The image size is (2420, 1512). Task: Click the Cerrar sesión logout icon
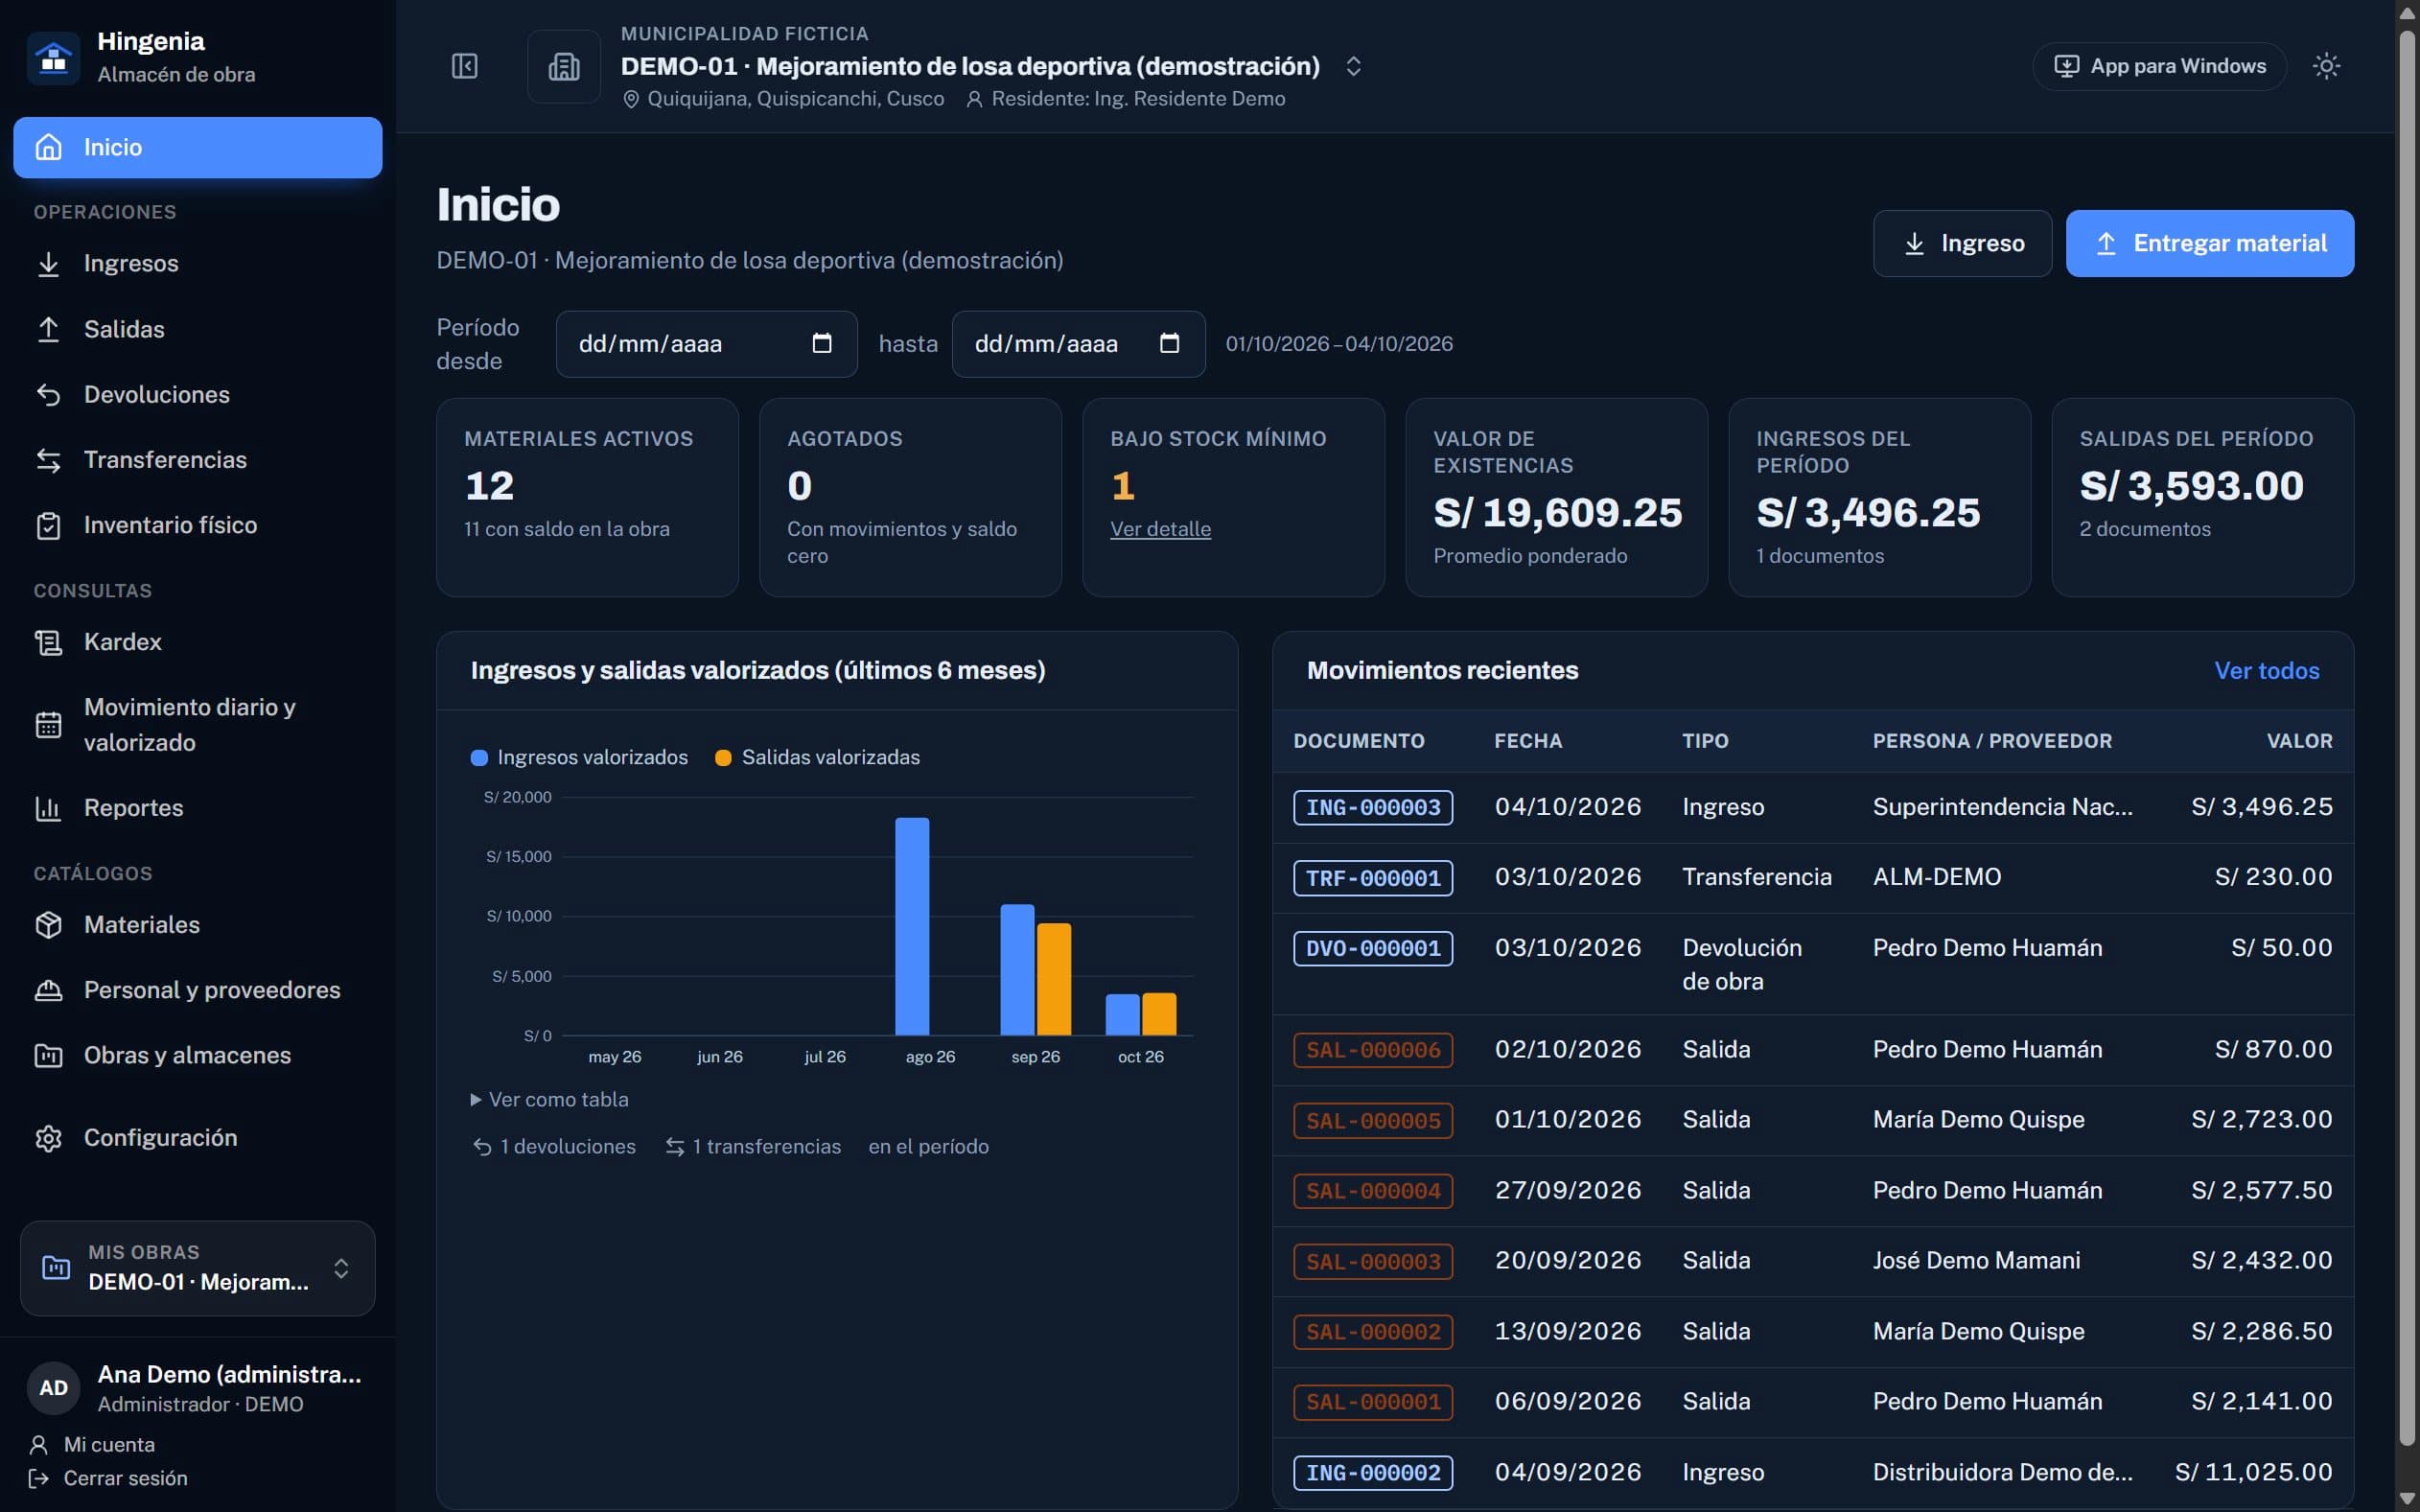39,1478
